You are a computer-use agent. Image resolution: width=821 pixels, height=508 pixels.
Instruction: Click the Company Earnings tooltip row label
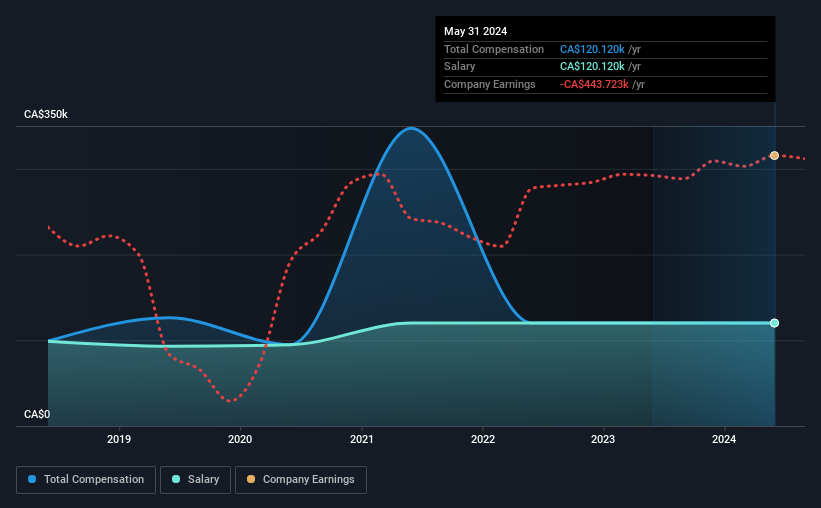coord(490,84)
